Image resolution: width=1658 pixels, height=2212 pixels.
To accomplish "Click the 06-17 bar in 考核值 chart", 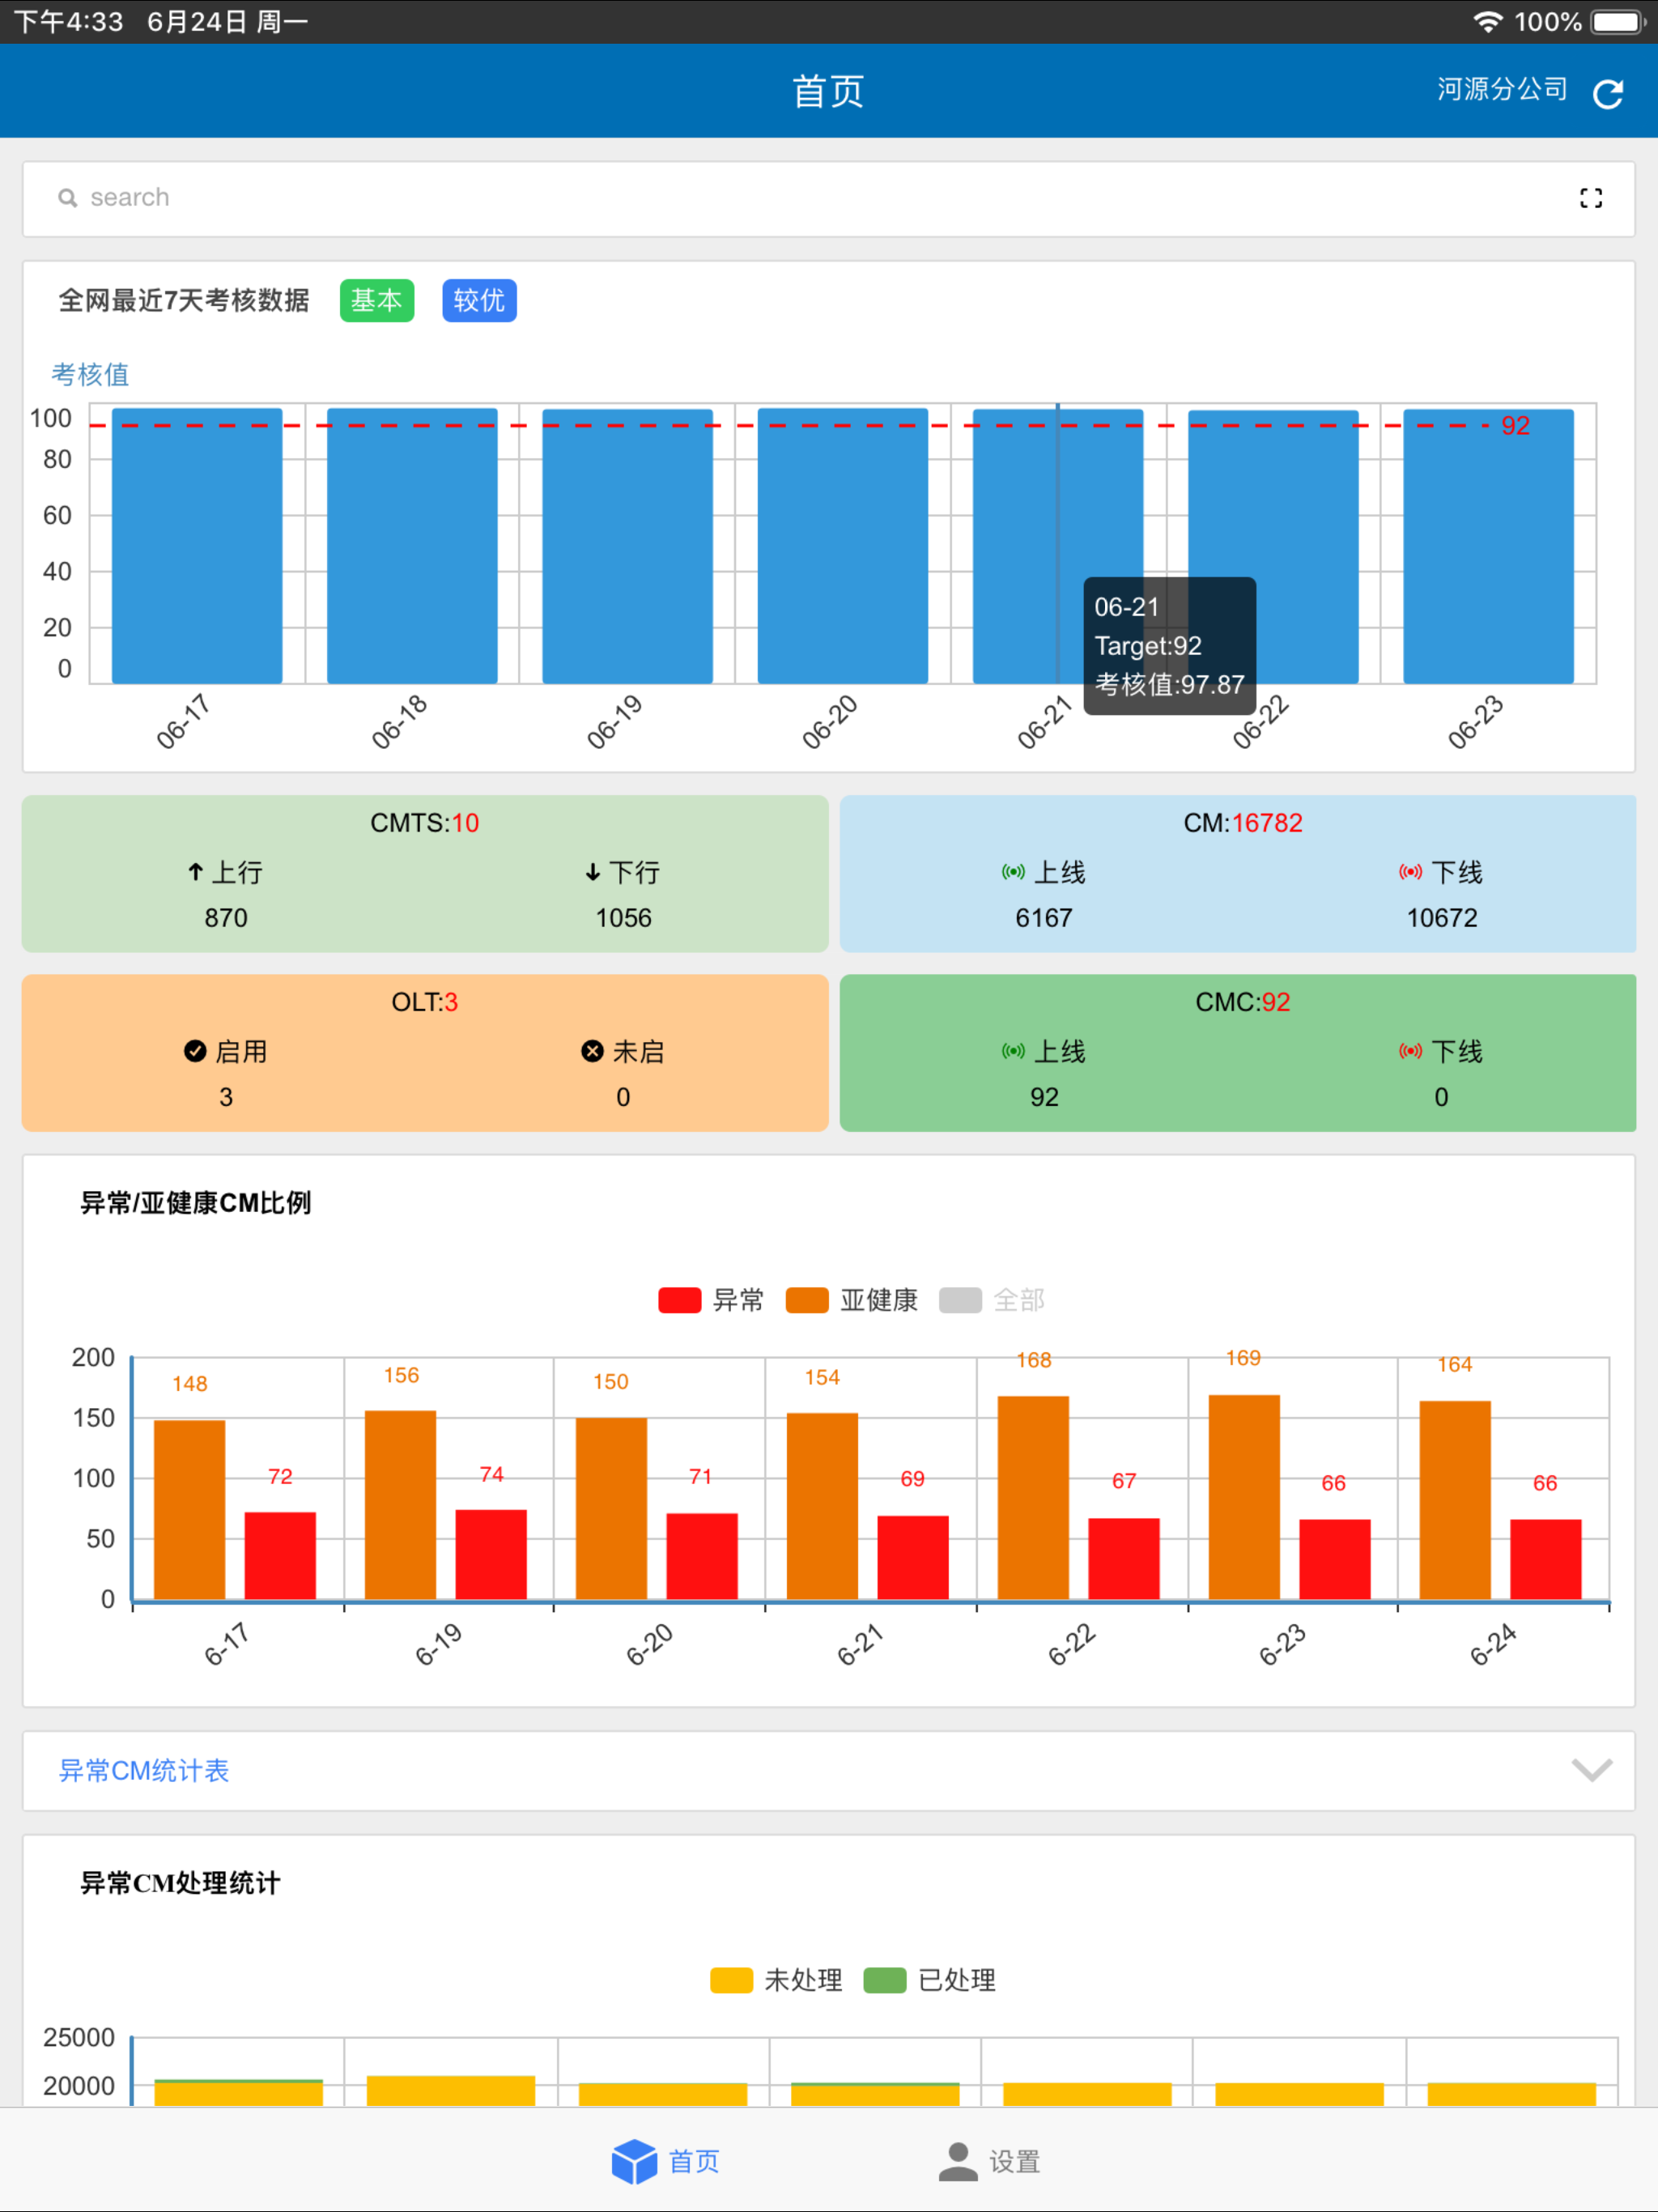I will point(197,546).
